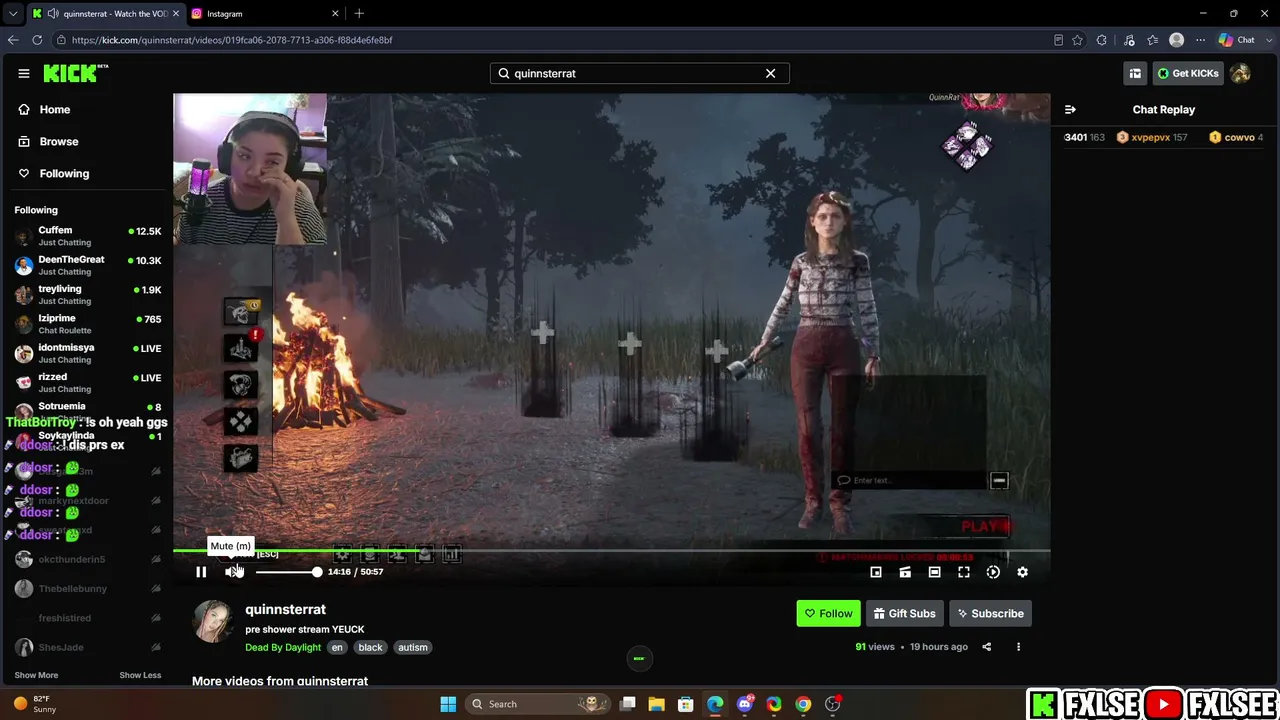Image resolution: width=1280 pixels, height=720 pixels.
Task: Collapse the Chat Replay panel
Action: (x=1070, y=110)
